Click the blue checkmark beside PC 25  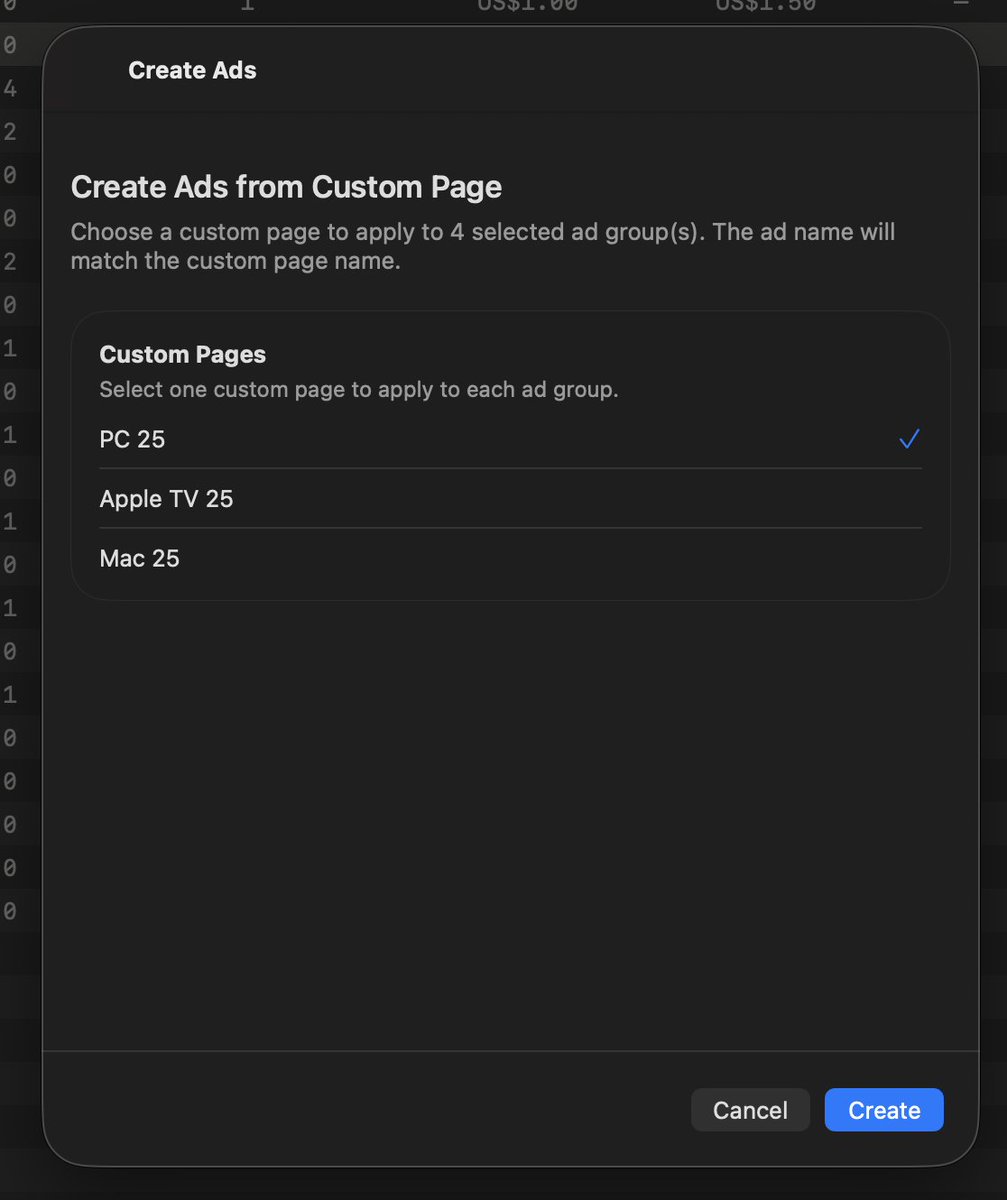click(909, 439)
